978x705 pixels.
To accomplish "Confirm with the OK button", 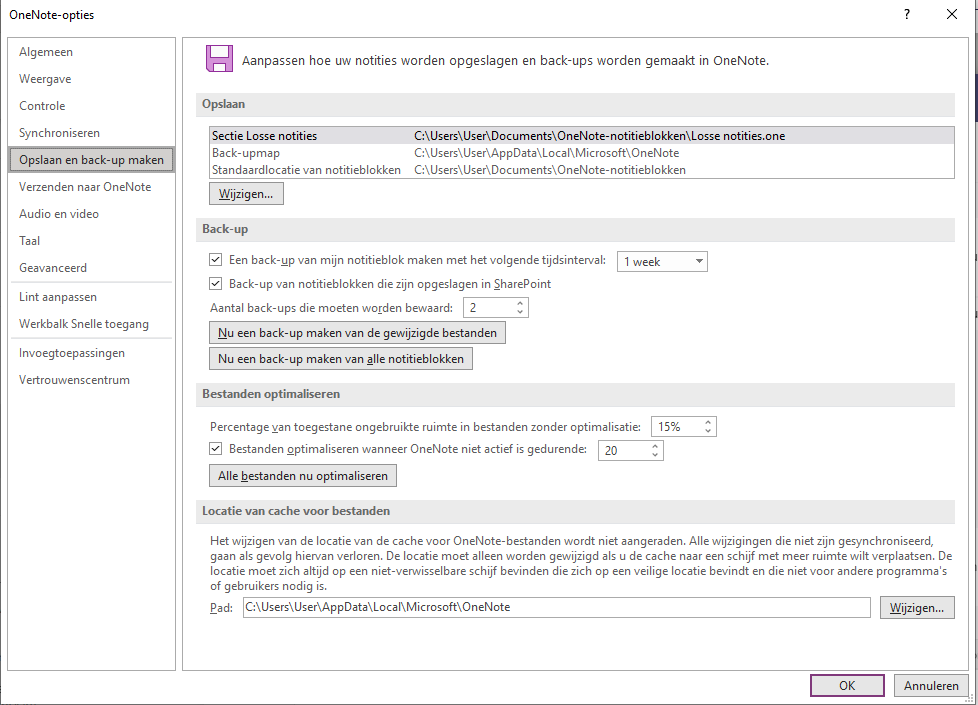I will click(847, 686).
